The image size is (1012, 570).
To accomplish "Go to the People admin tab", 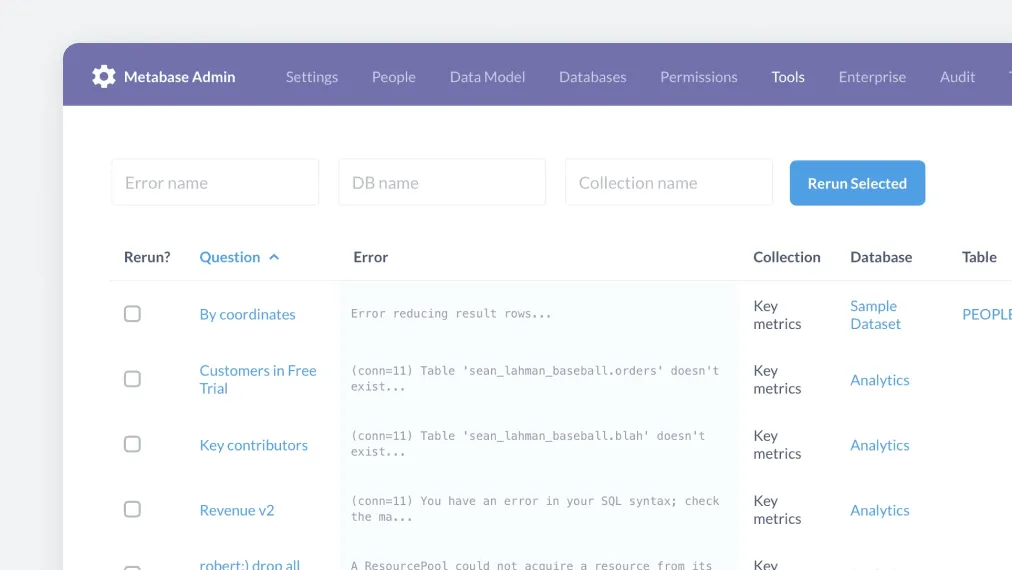I will click(393, 77).
